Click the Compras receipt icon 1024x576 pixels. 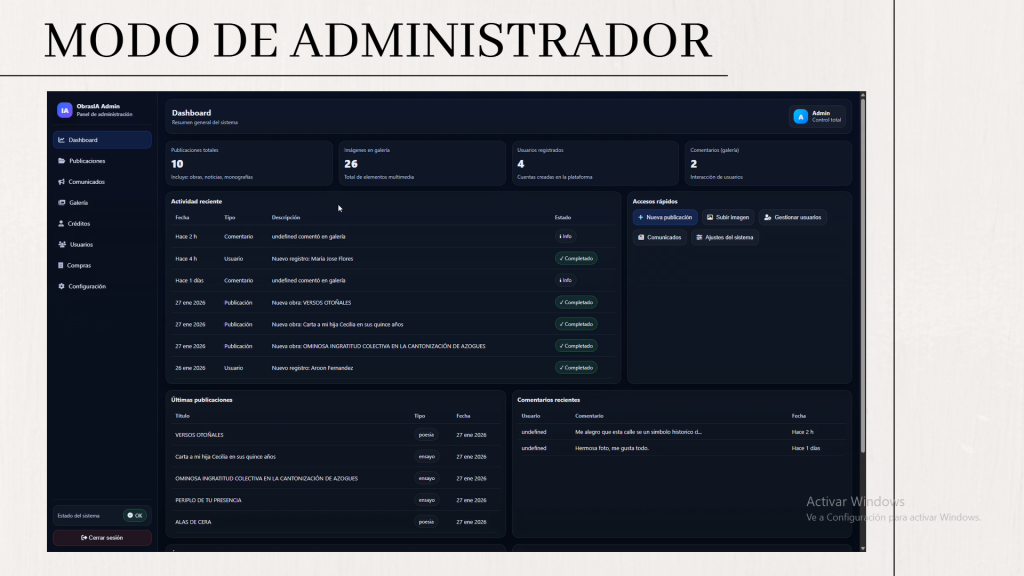click(62, 266)
